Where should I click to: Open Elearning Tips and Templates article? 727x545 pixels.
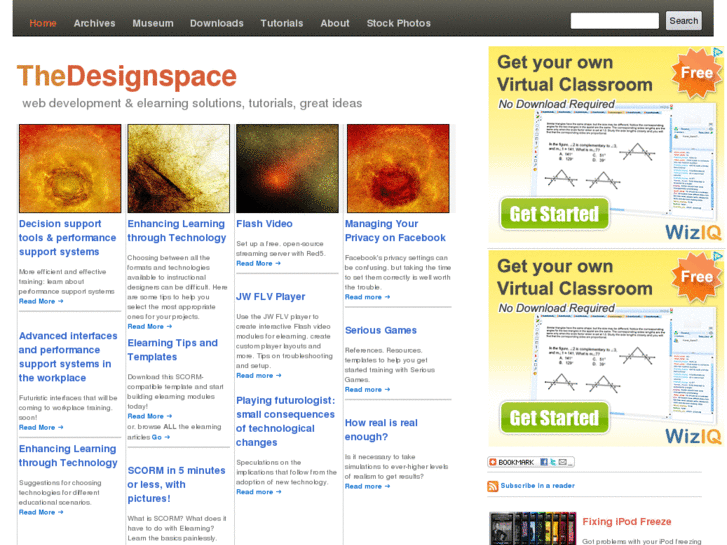pos(172,350)
